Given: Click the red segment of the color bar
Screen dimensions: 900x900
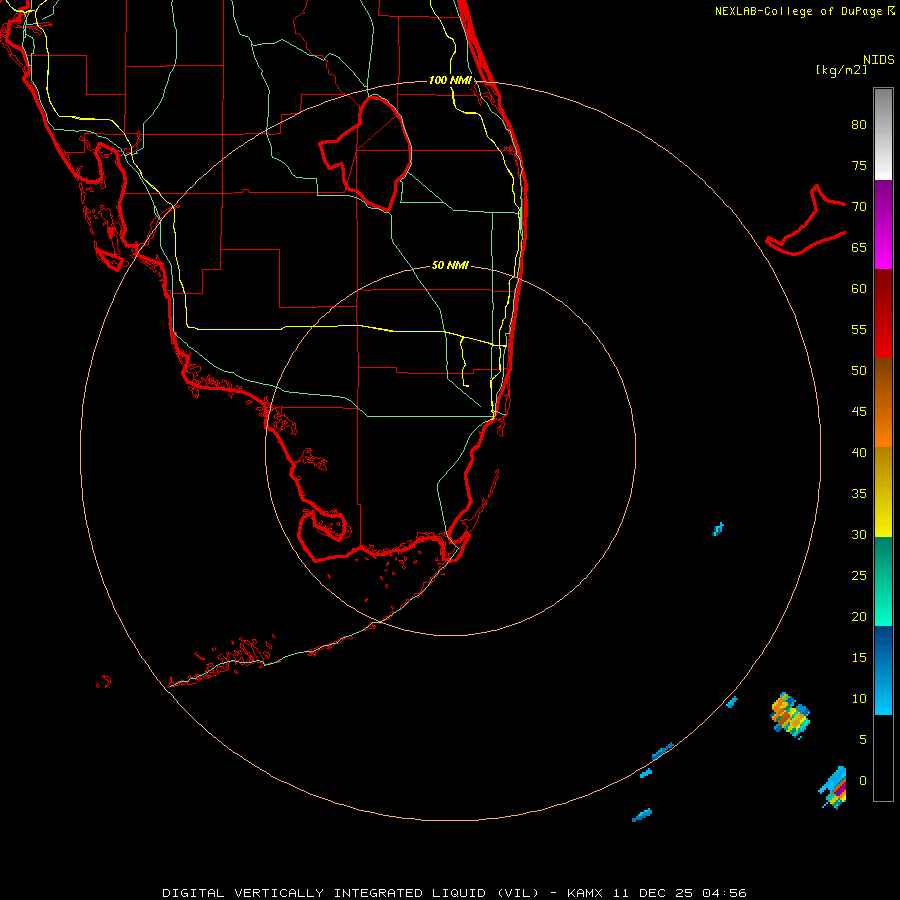Looking at the screenshot, I should tap(883, 313).
